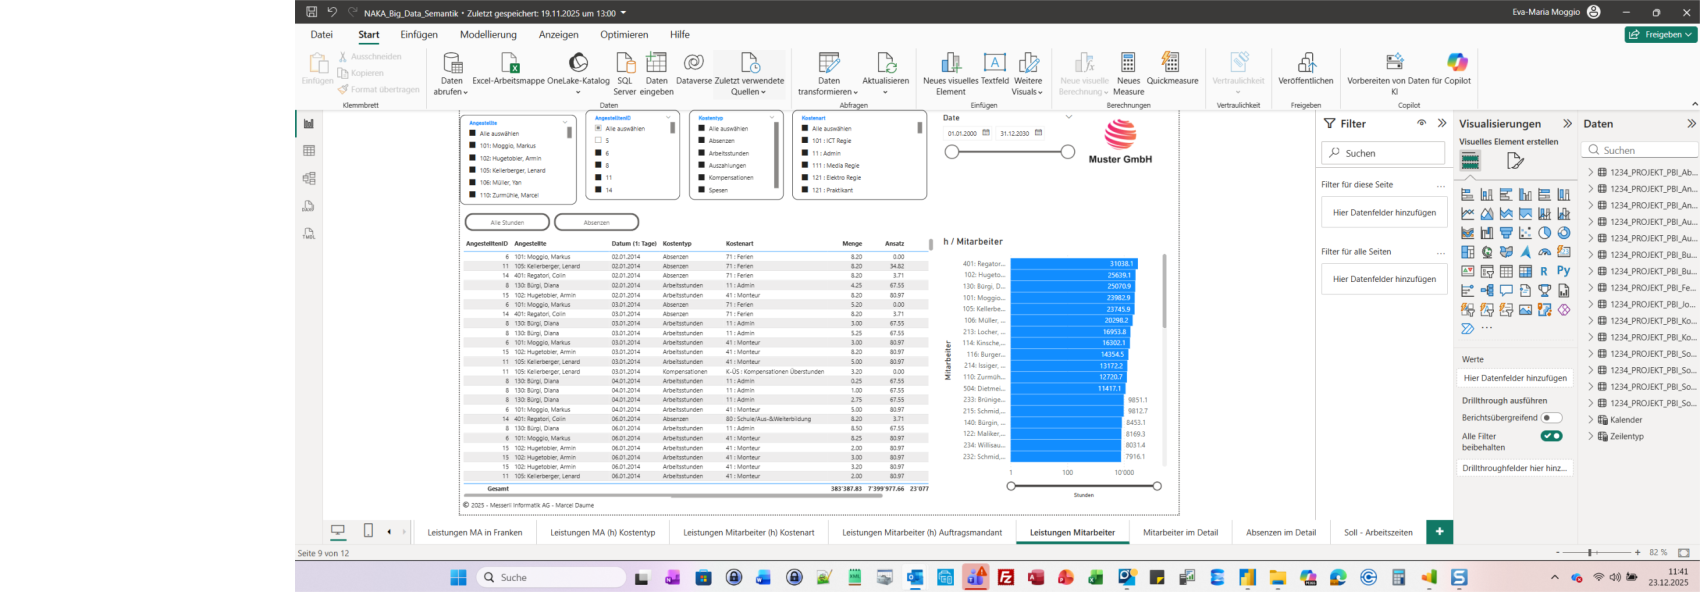This screenshot has height=592, width=1700.
Task: Click Suchen field in Filter pane
Action: (x=1383, y=153)
